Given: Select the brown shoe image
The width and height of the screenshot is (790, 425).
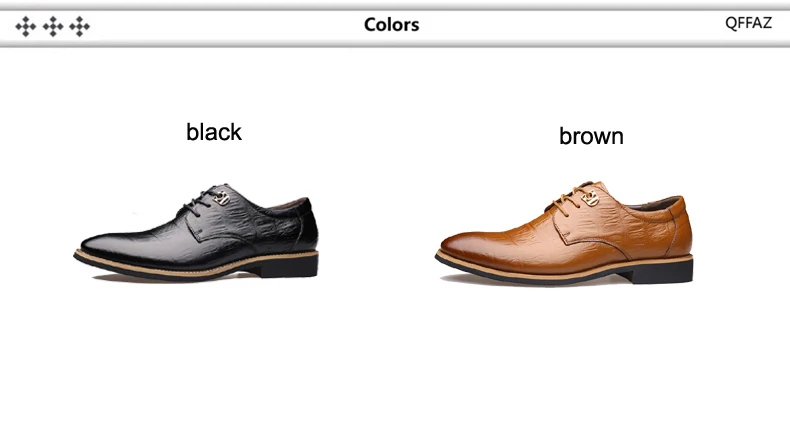Looking at the screenshot, I should pyautogui.click(x=564, y=234).
